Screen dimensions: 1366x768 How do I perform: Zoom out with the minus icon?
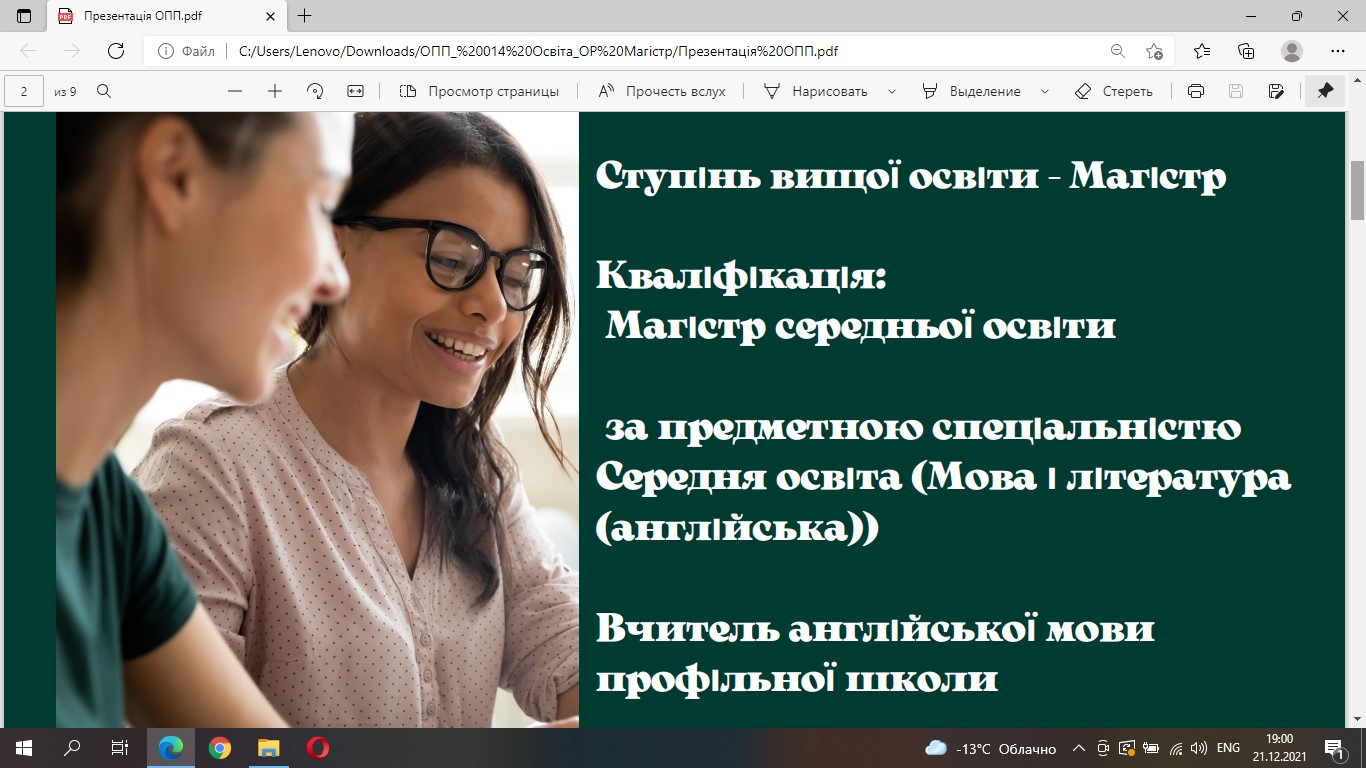(x=235, y=91)
